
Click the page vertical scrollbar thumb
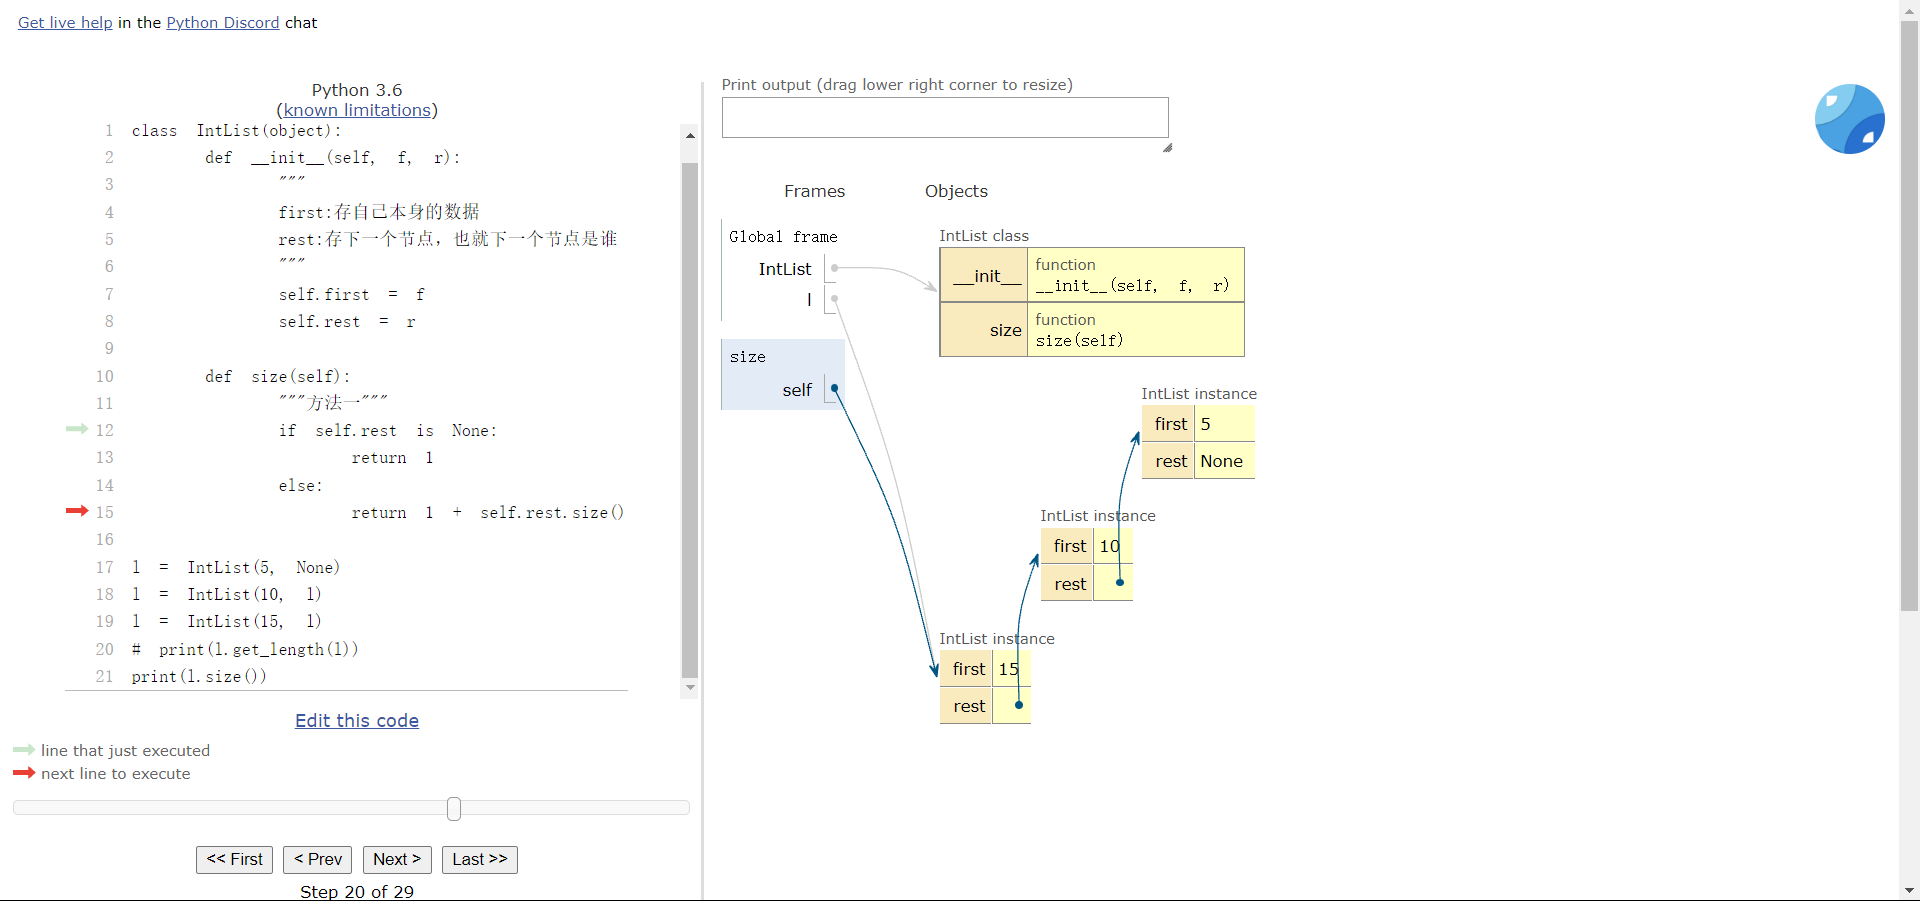tap(1909, 315)
